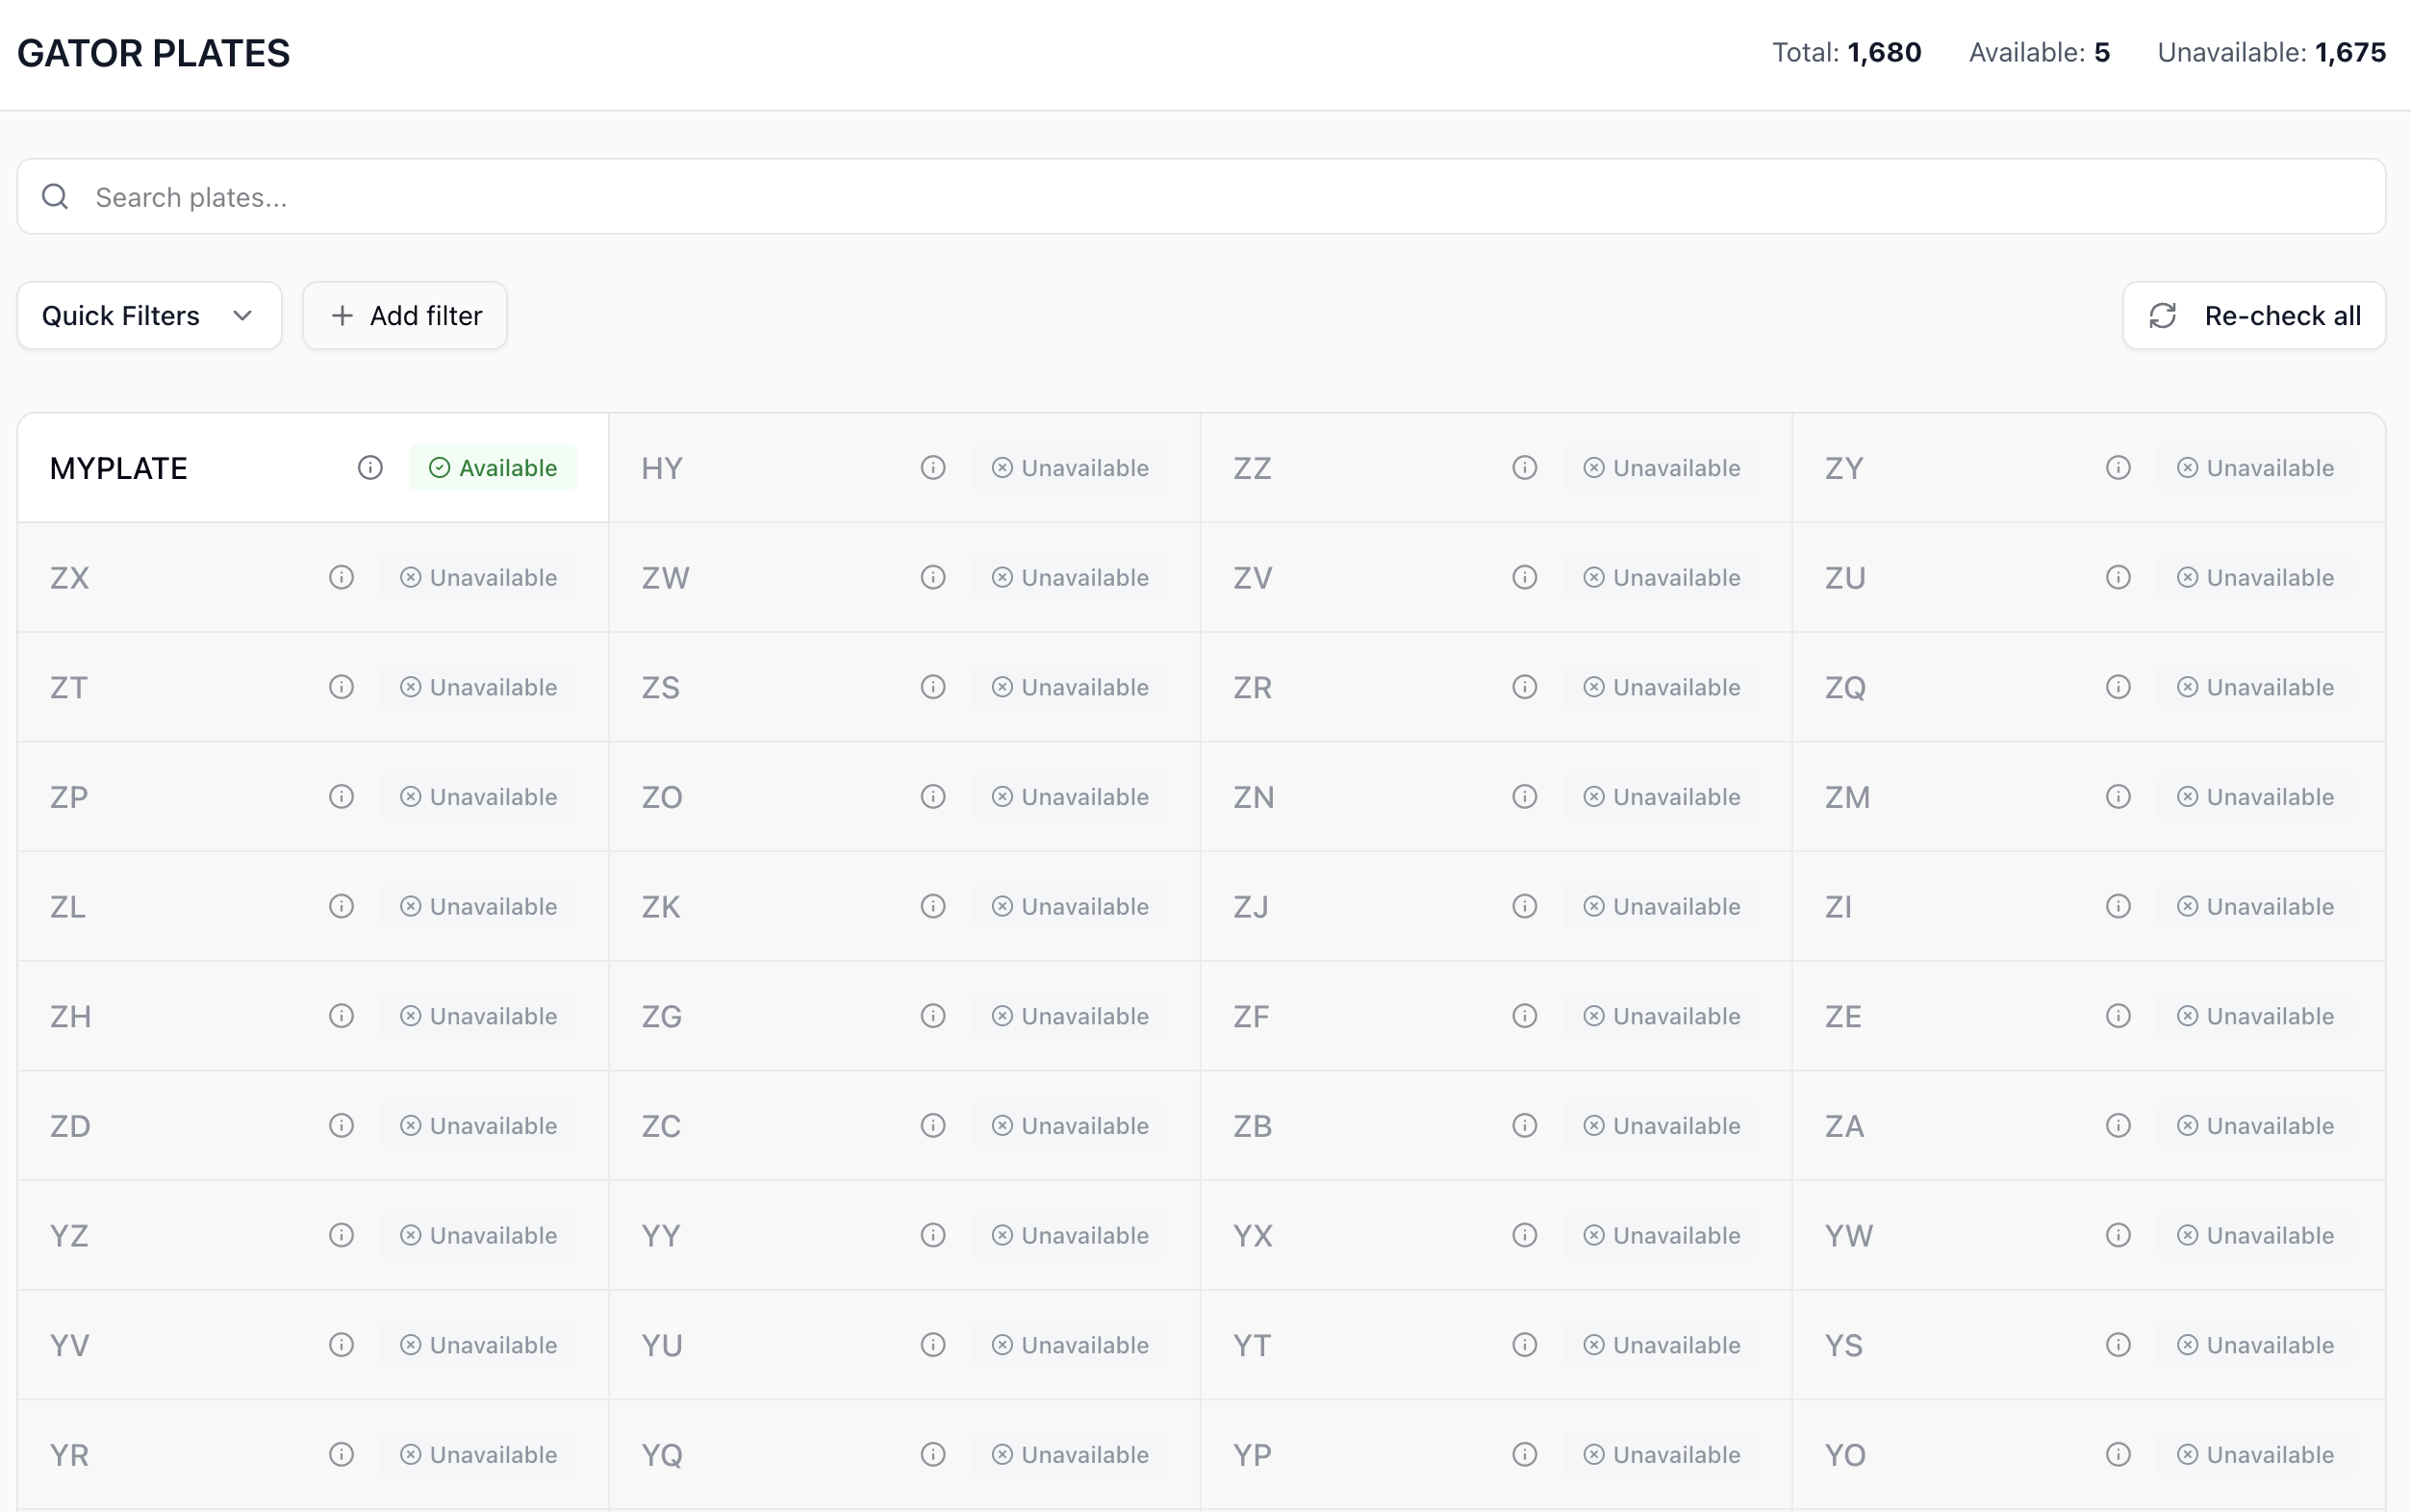The height and width of the screenshot is (1512, 2411).
Task: Click the info icon next to MYPLATE
Action: pyautogui.click(x=370, y=468)
